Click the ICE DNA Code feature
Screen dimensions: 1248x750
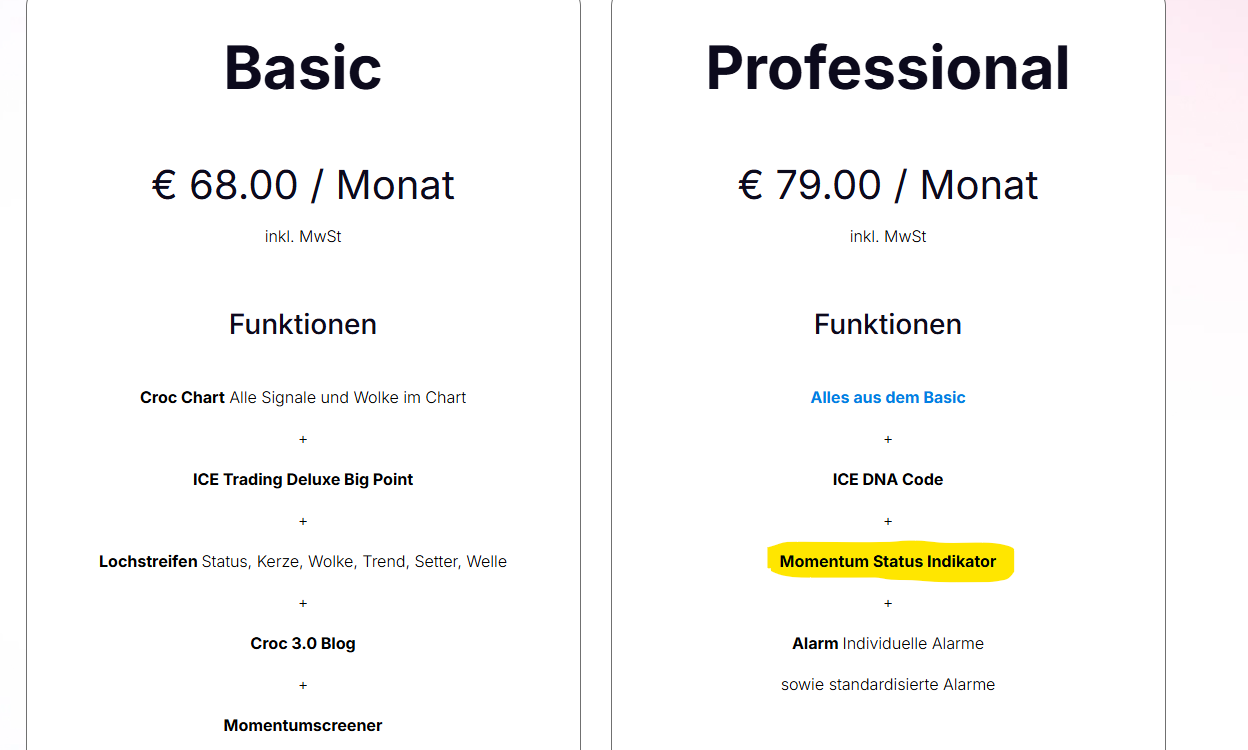(x=888, y=479)
